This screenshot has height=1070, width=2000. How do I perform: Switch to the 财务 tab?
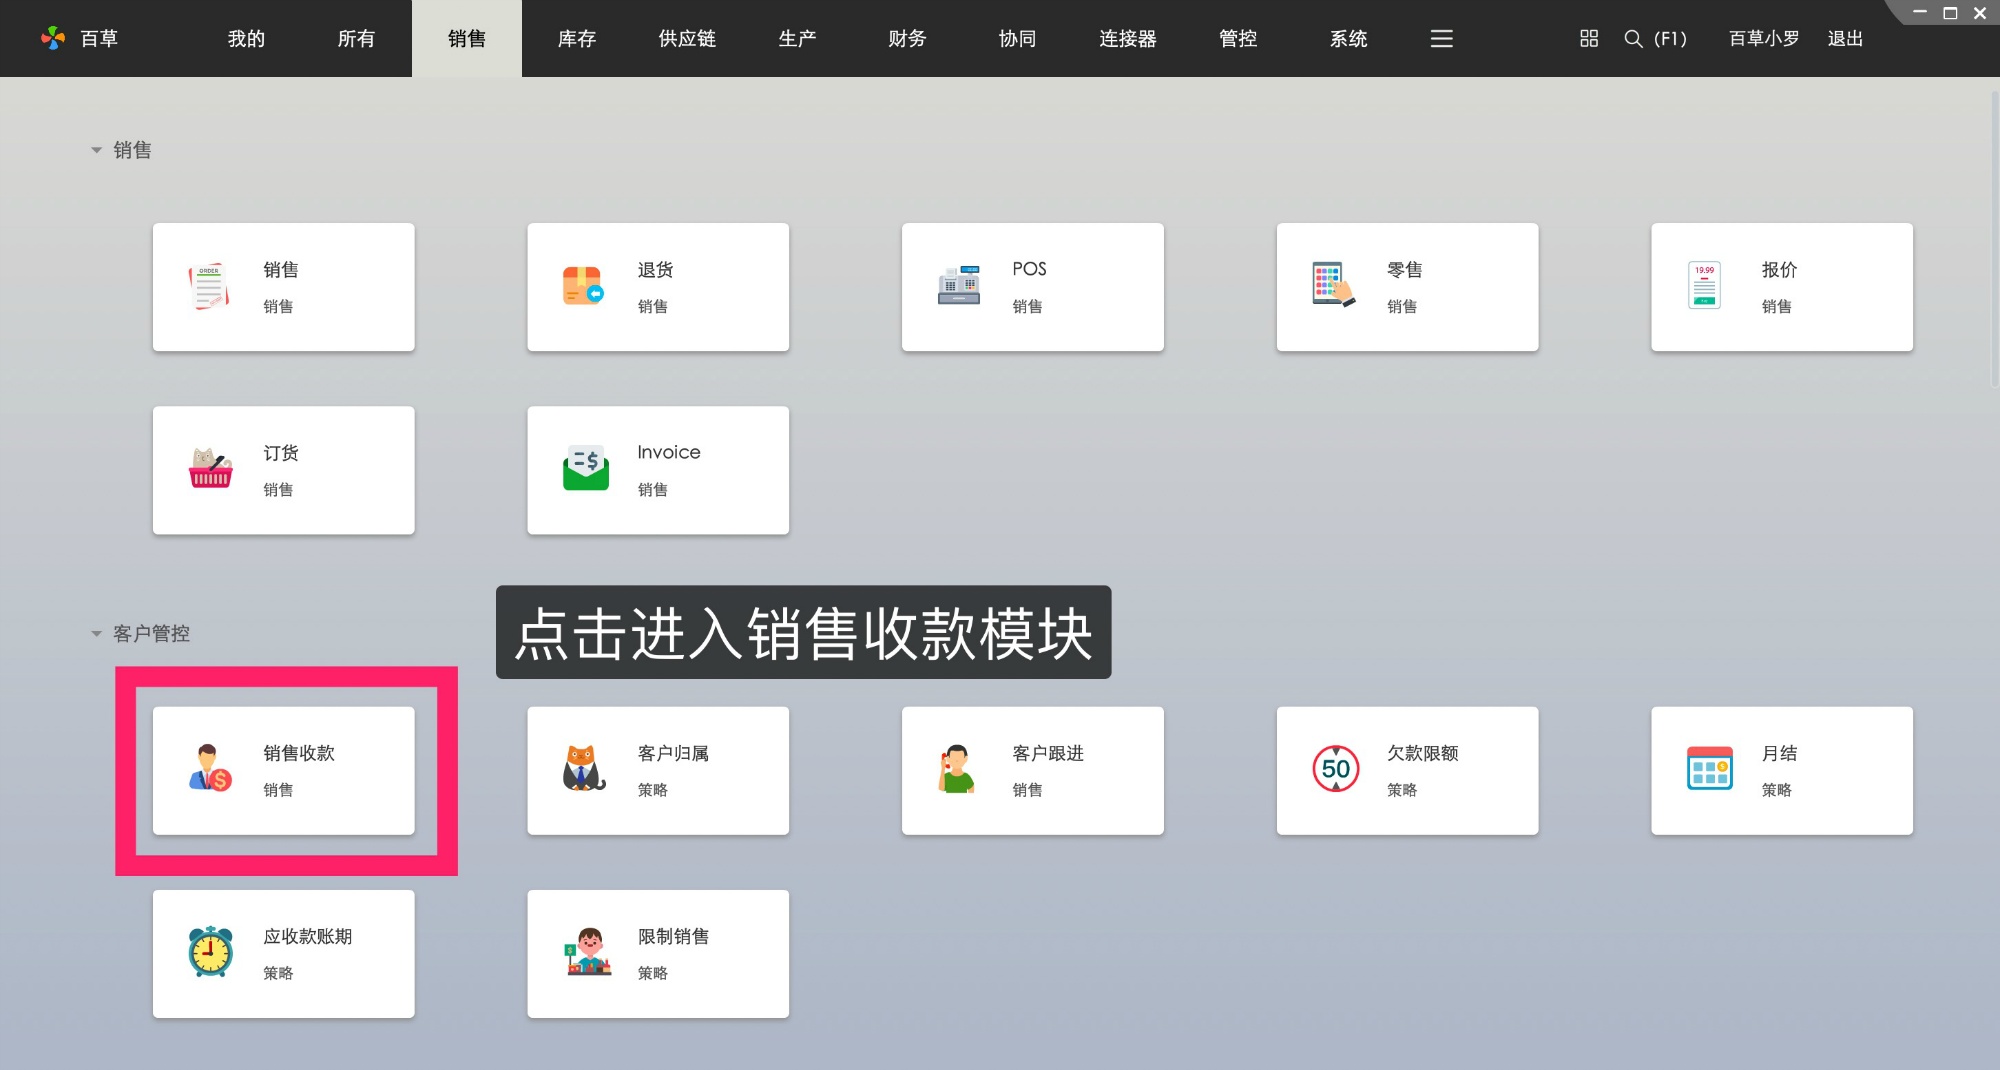coord(906,39)
